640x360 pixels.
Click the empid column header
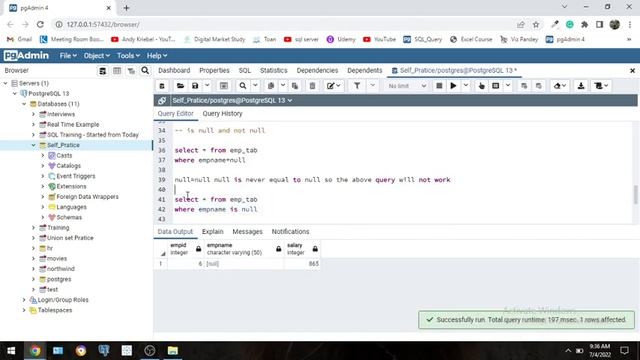185,249
